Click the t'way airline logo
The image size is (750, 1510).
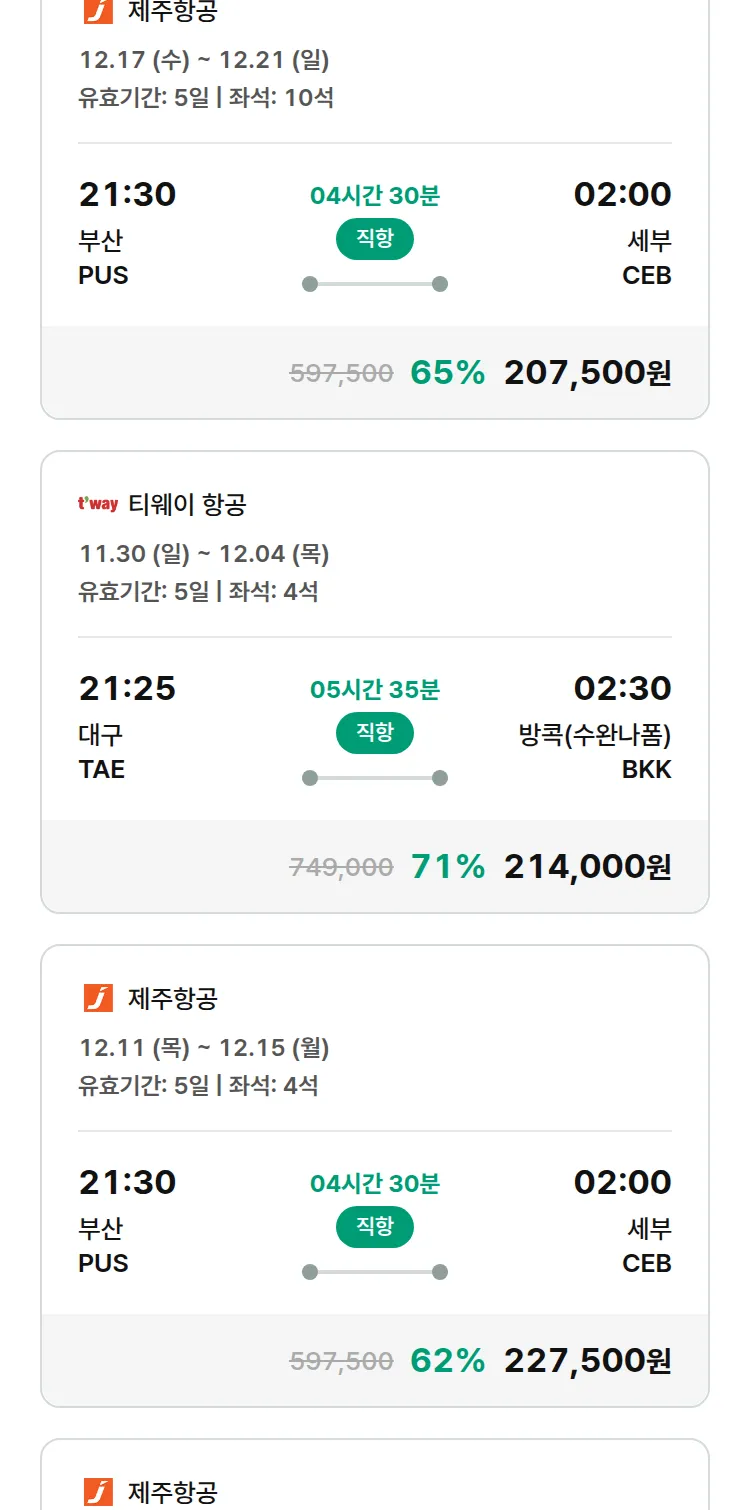coord(98,505)
